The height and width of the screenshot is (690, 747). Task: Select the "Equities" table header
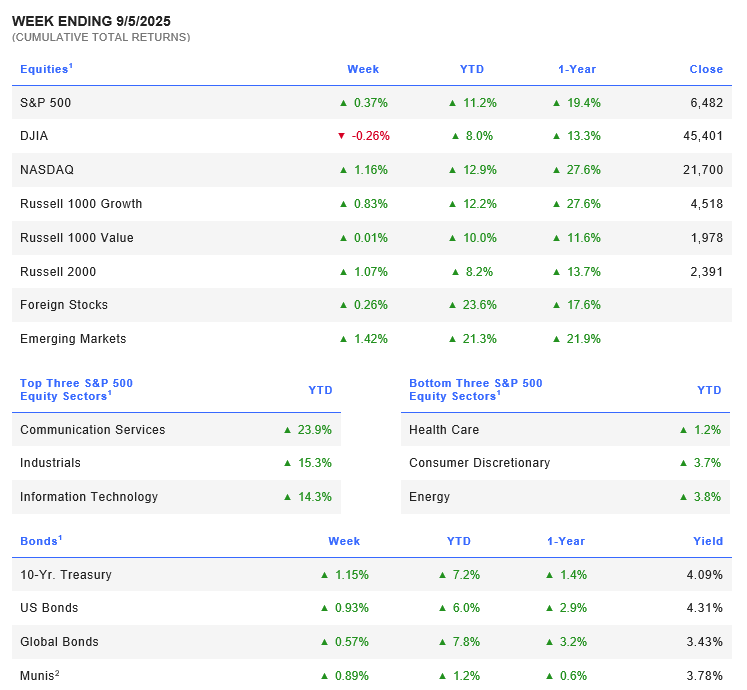(x=46, y=69)
